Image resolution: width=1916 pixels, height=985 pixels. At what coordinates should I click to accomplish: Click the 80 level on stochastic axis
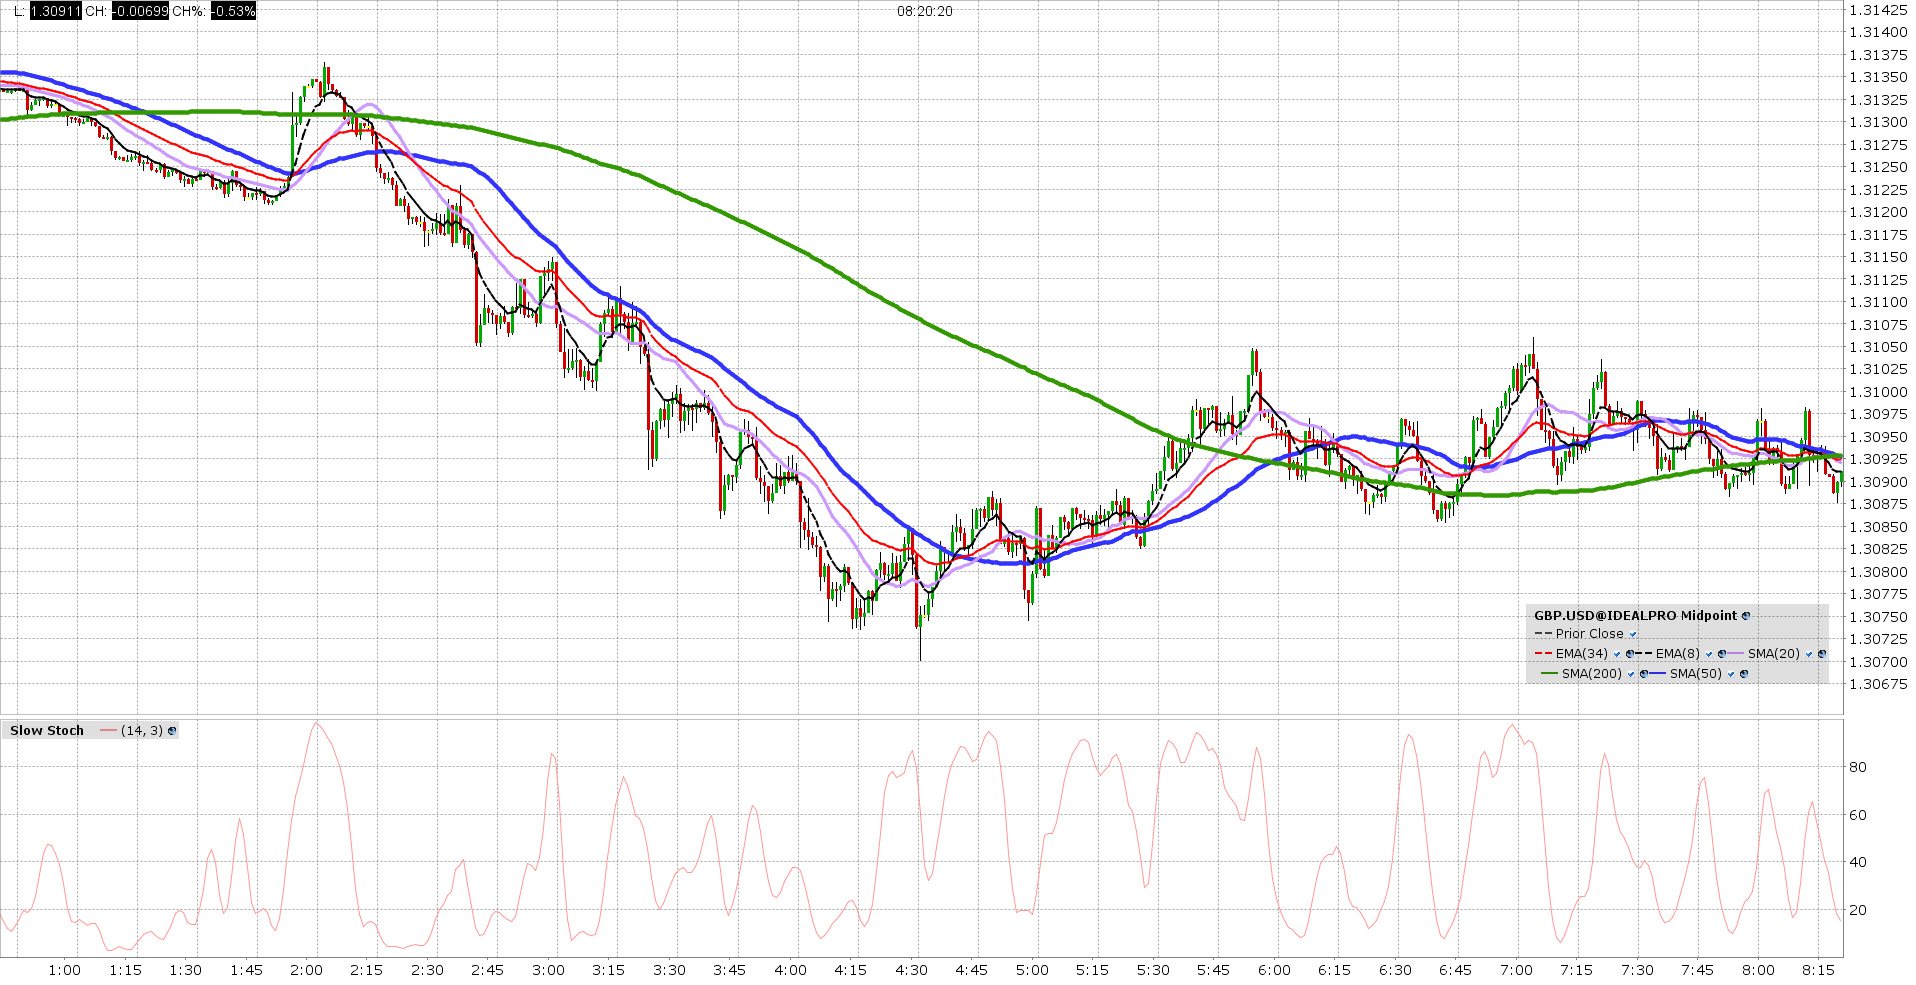tap(1858, 767)
